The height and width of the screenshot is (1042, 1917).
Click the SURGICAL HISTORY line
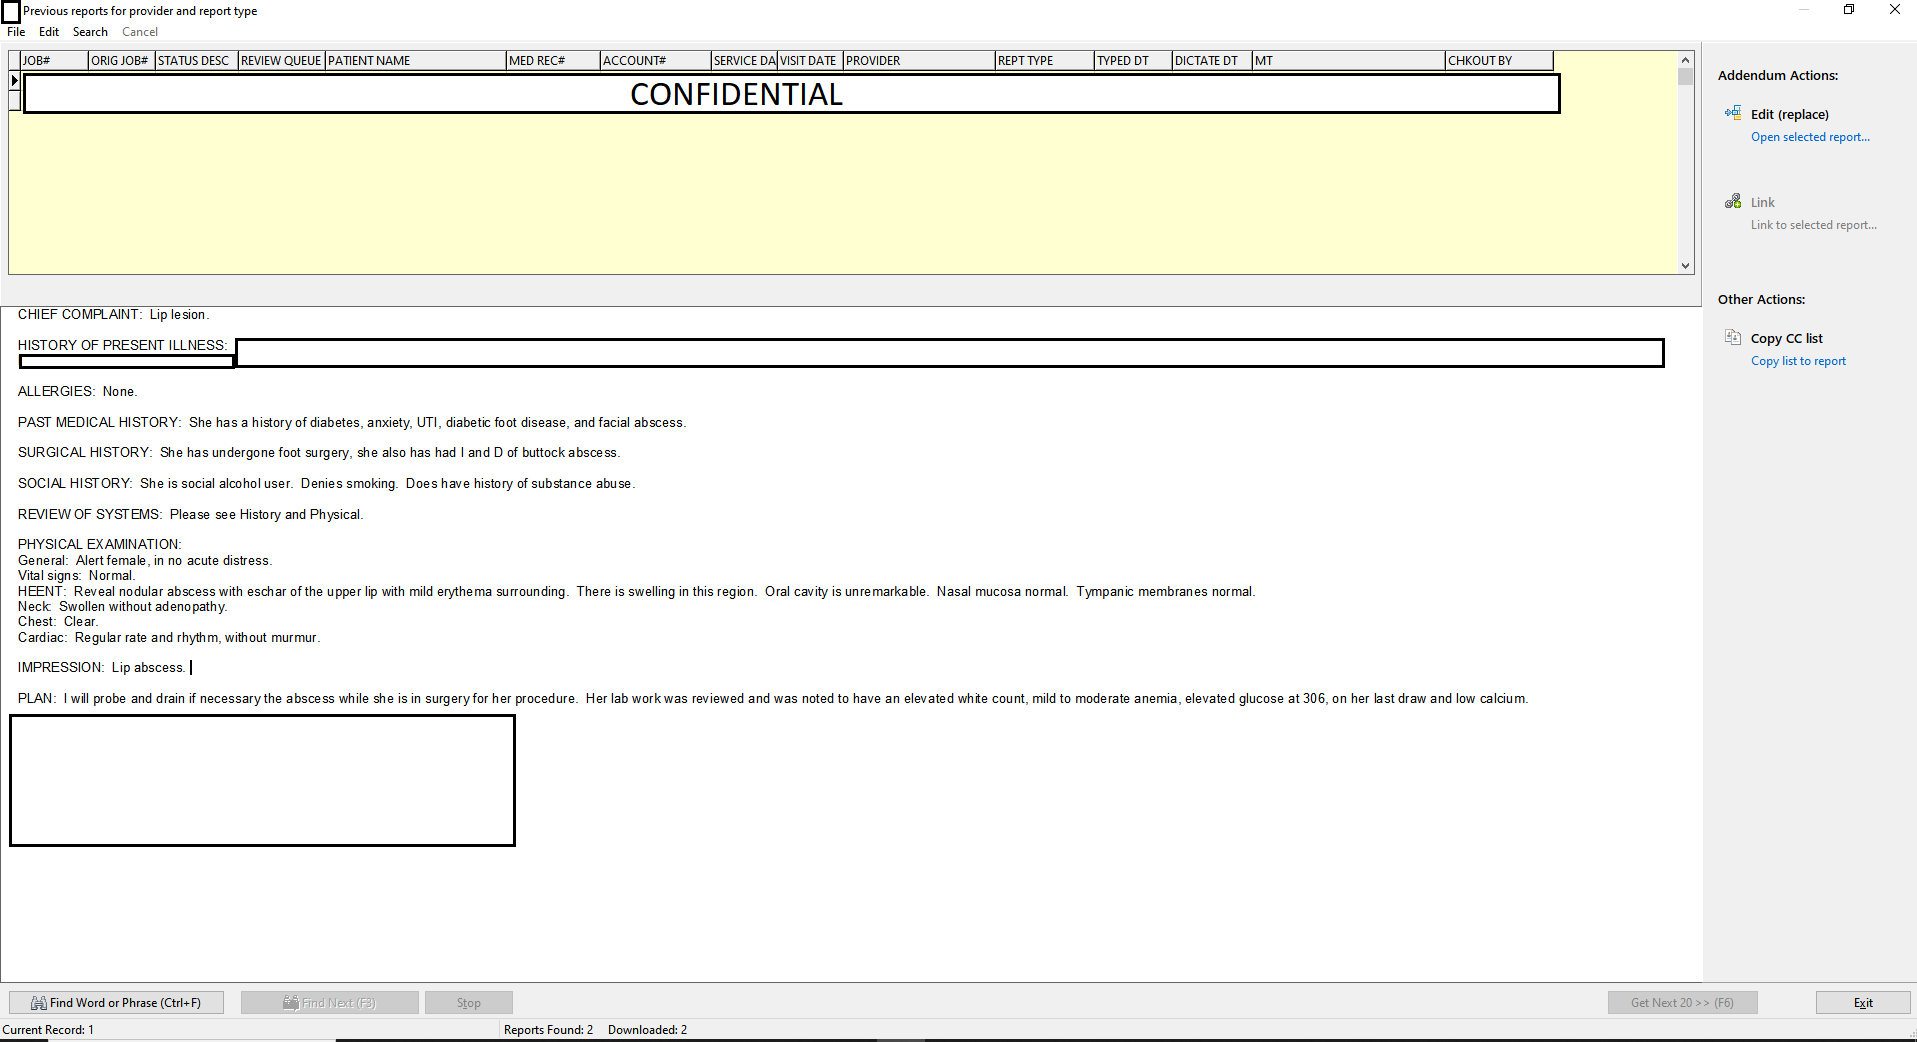(319, 453)
